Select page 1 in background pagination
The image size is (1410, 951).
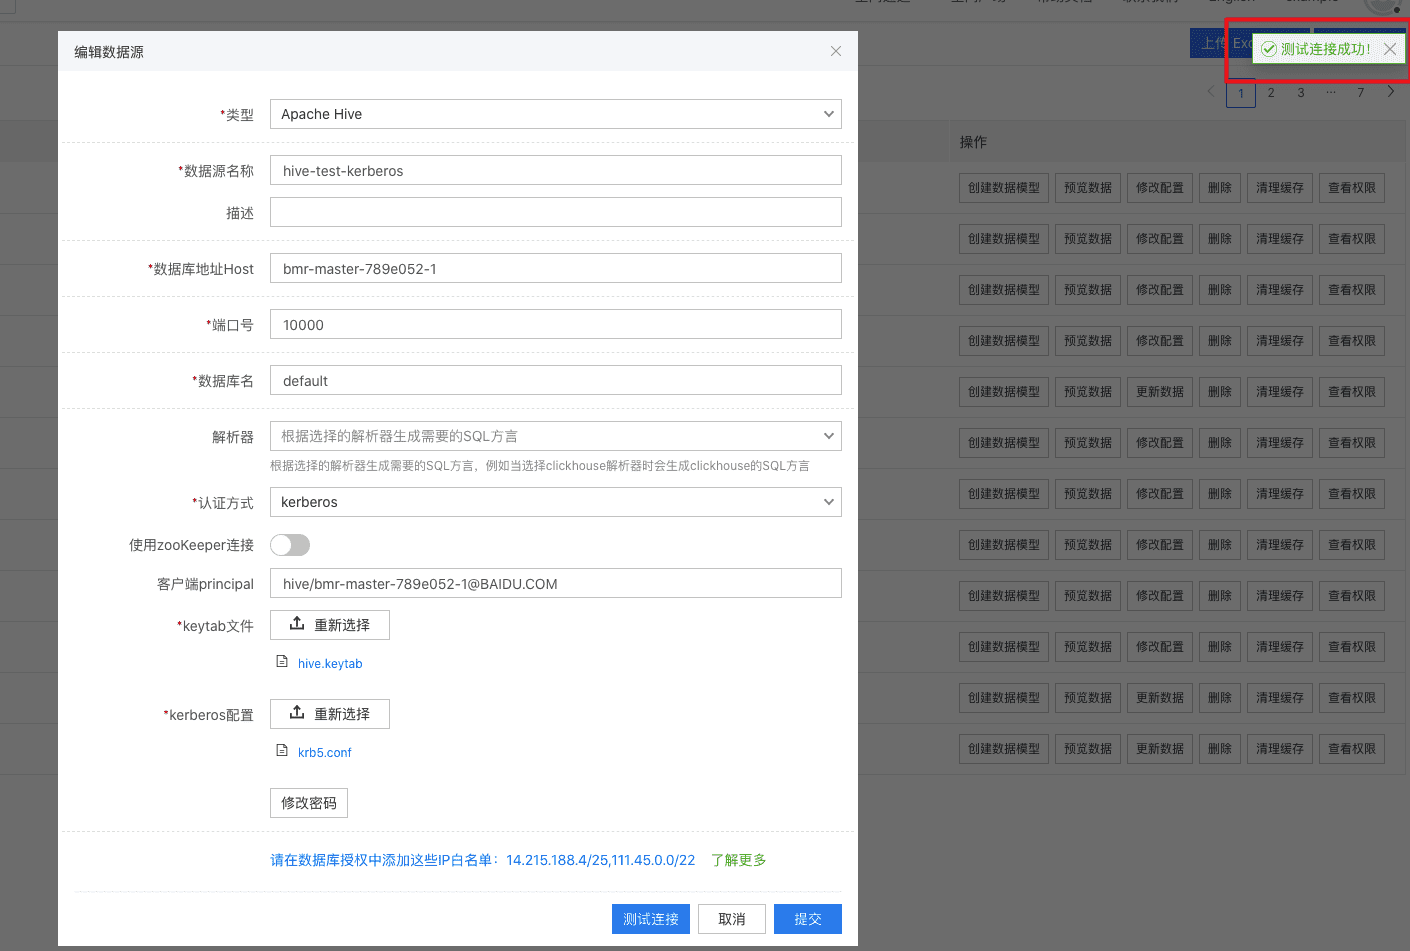(1241, 94)
